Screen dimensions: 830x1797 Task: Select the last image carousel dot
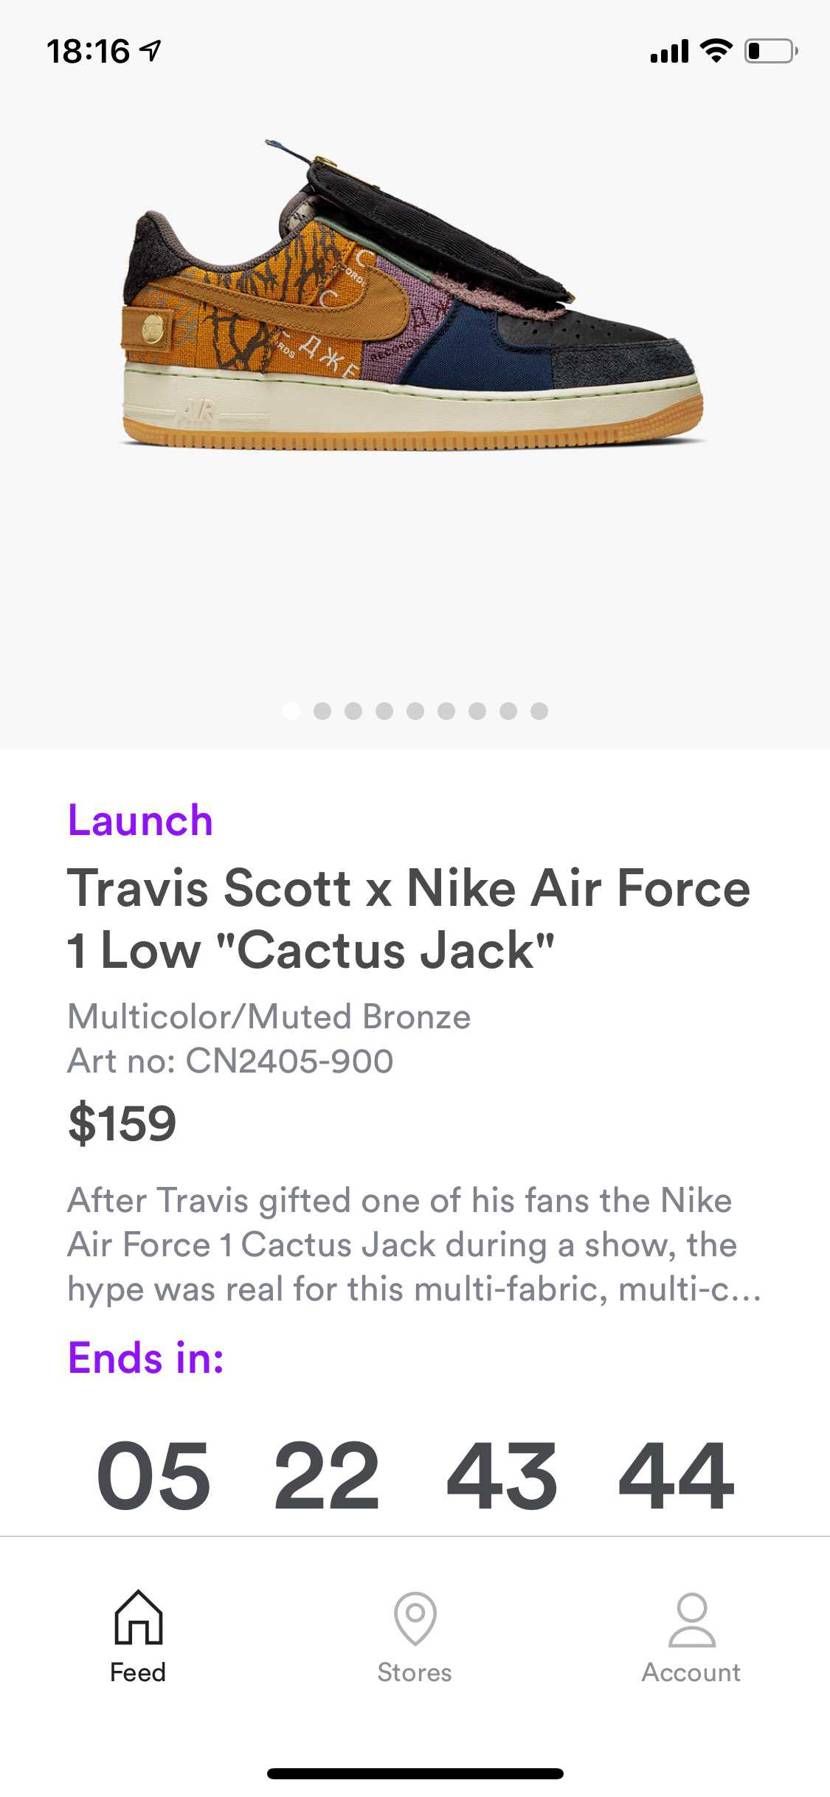coord(539,711)
